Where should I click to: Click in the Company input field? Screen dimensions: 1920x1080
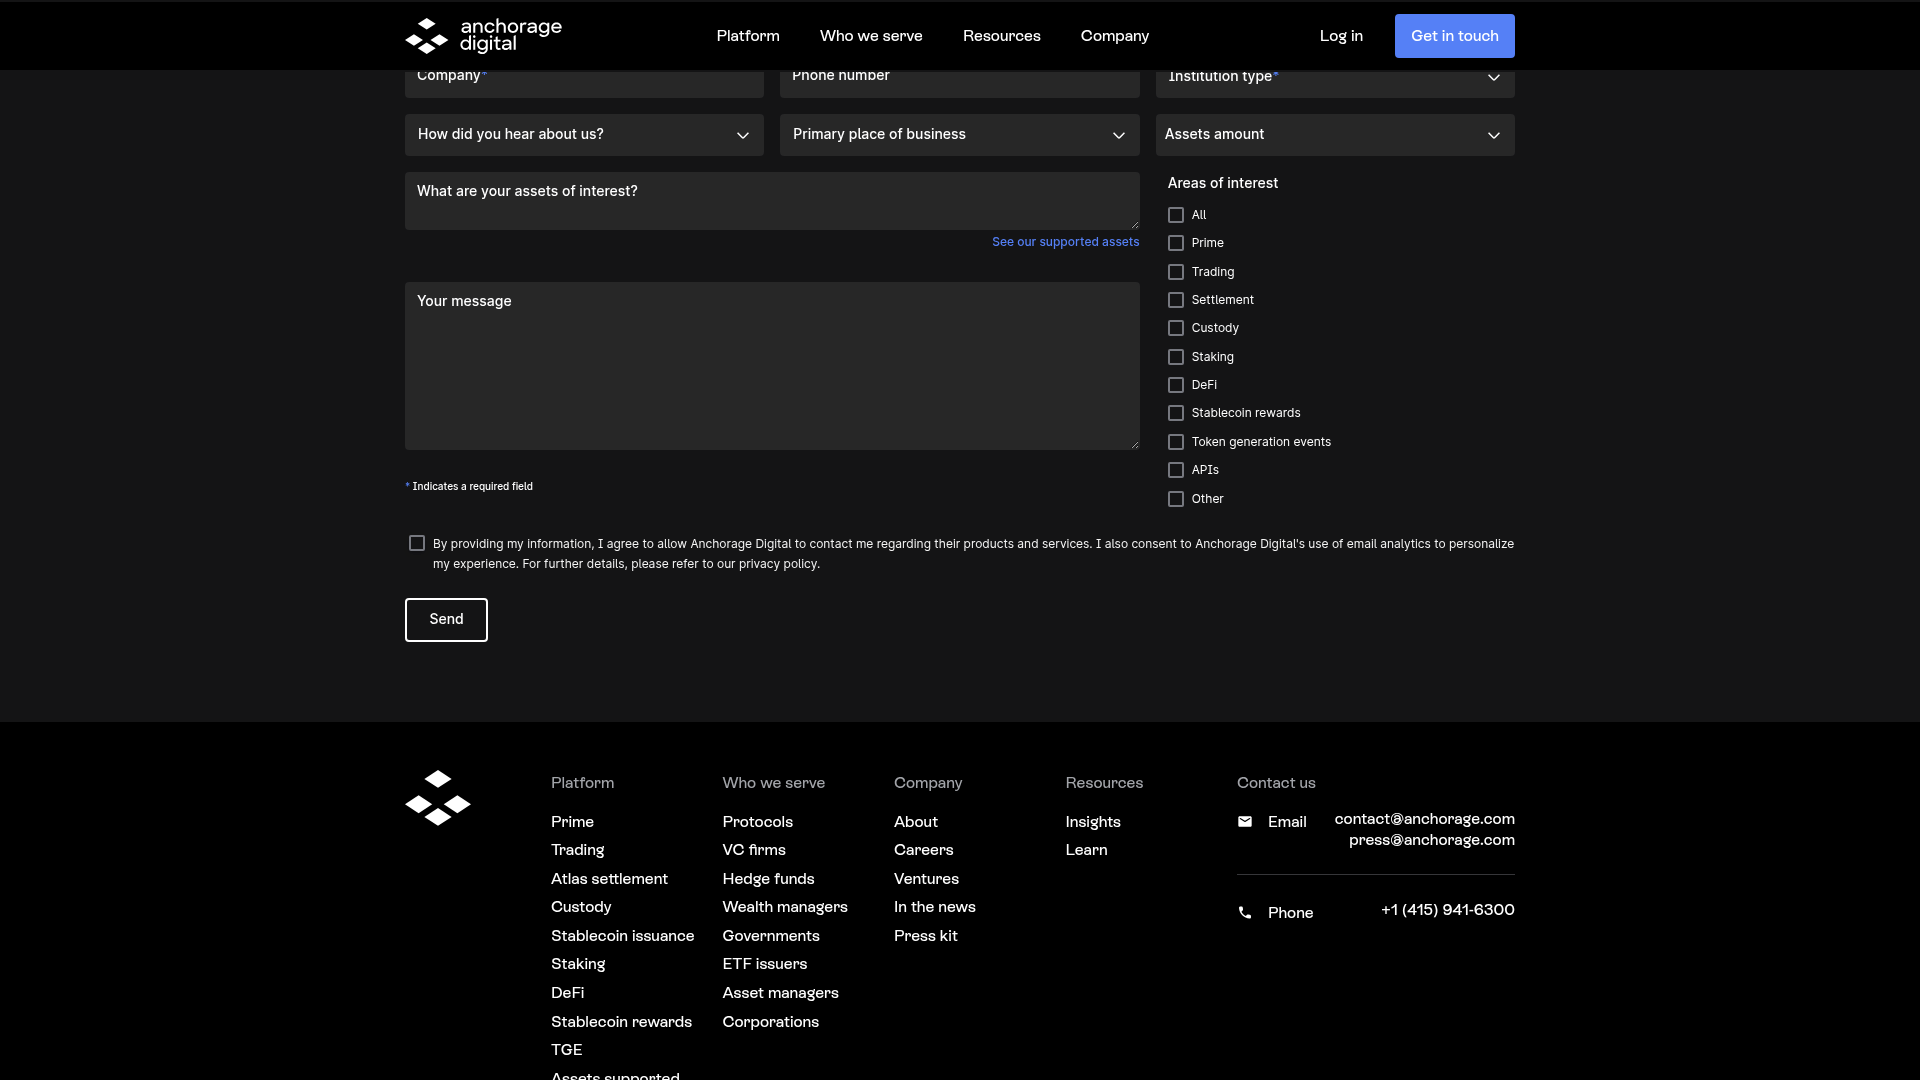click(584, 83)
